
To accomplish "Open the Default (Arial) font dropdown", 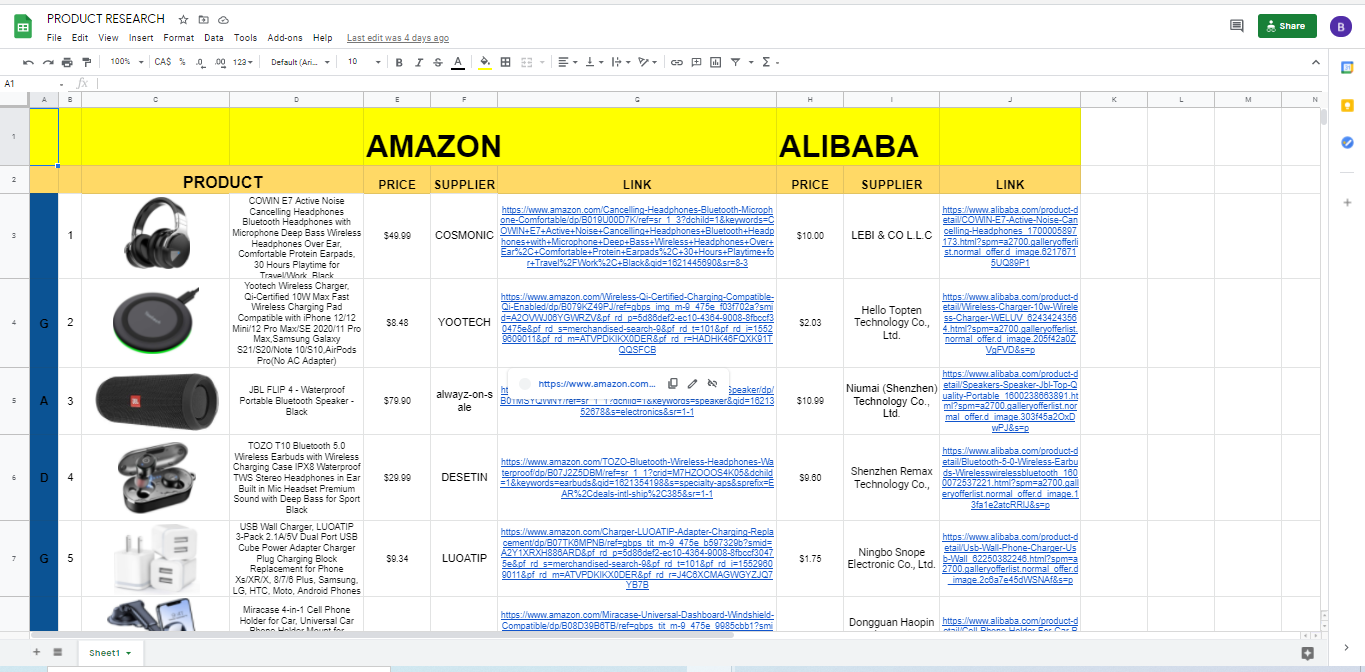I will coord(301,62).
